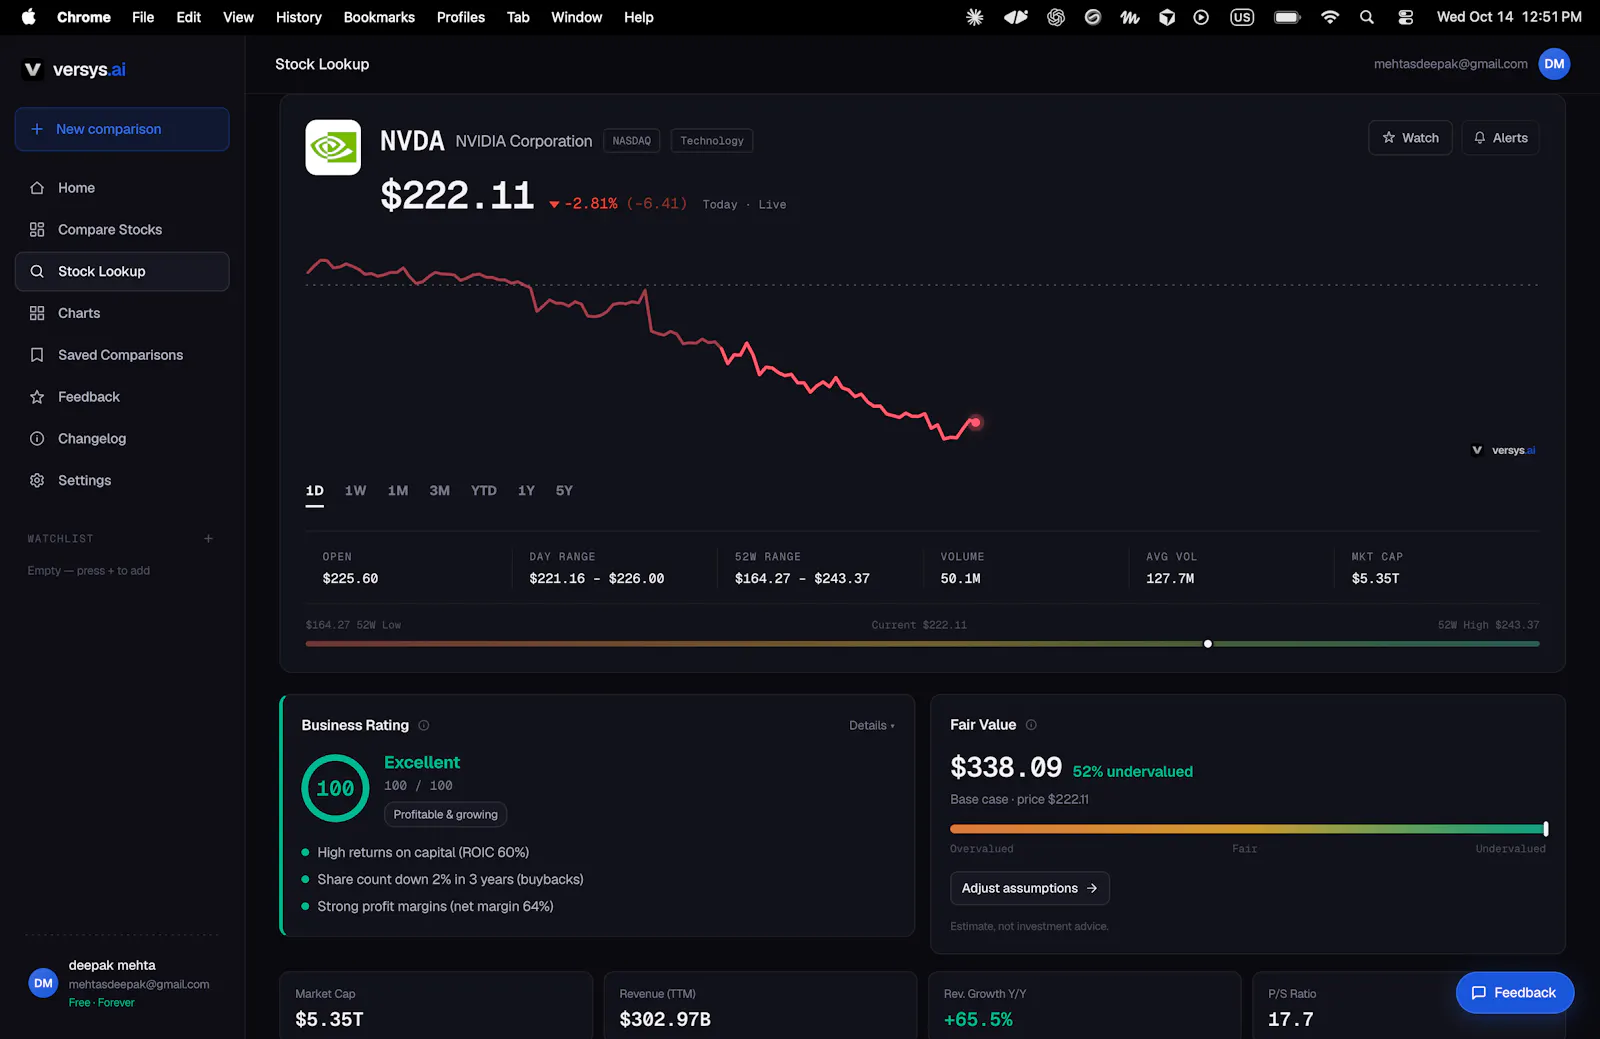Select the 1M chart range
This screenshot has height=1039, width=1600.
tap(398, 491)
